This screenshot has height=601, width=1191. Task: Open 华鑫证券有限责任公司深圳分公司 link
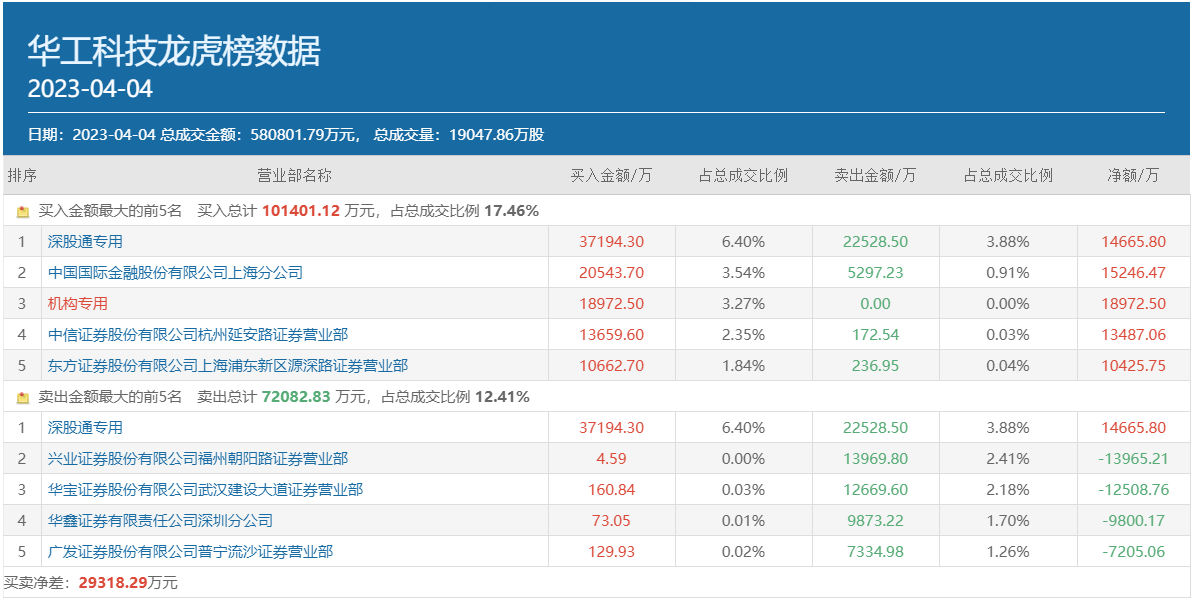click(x=160, y=521)
